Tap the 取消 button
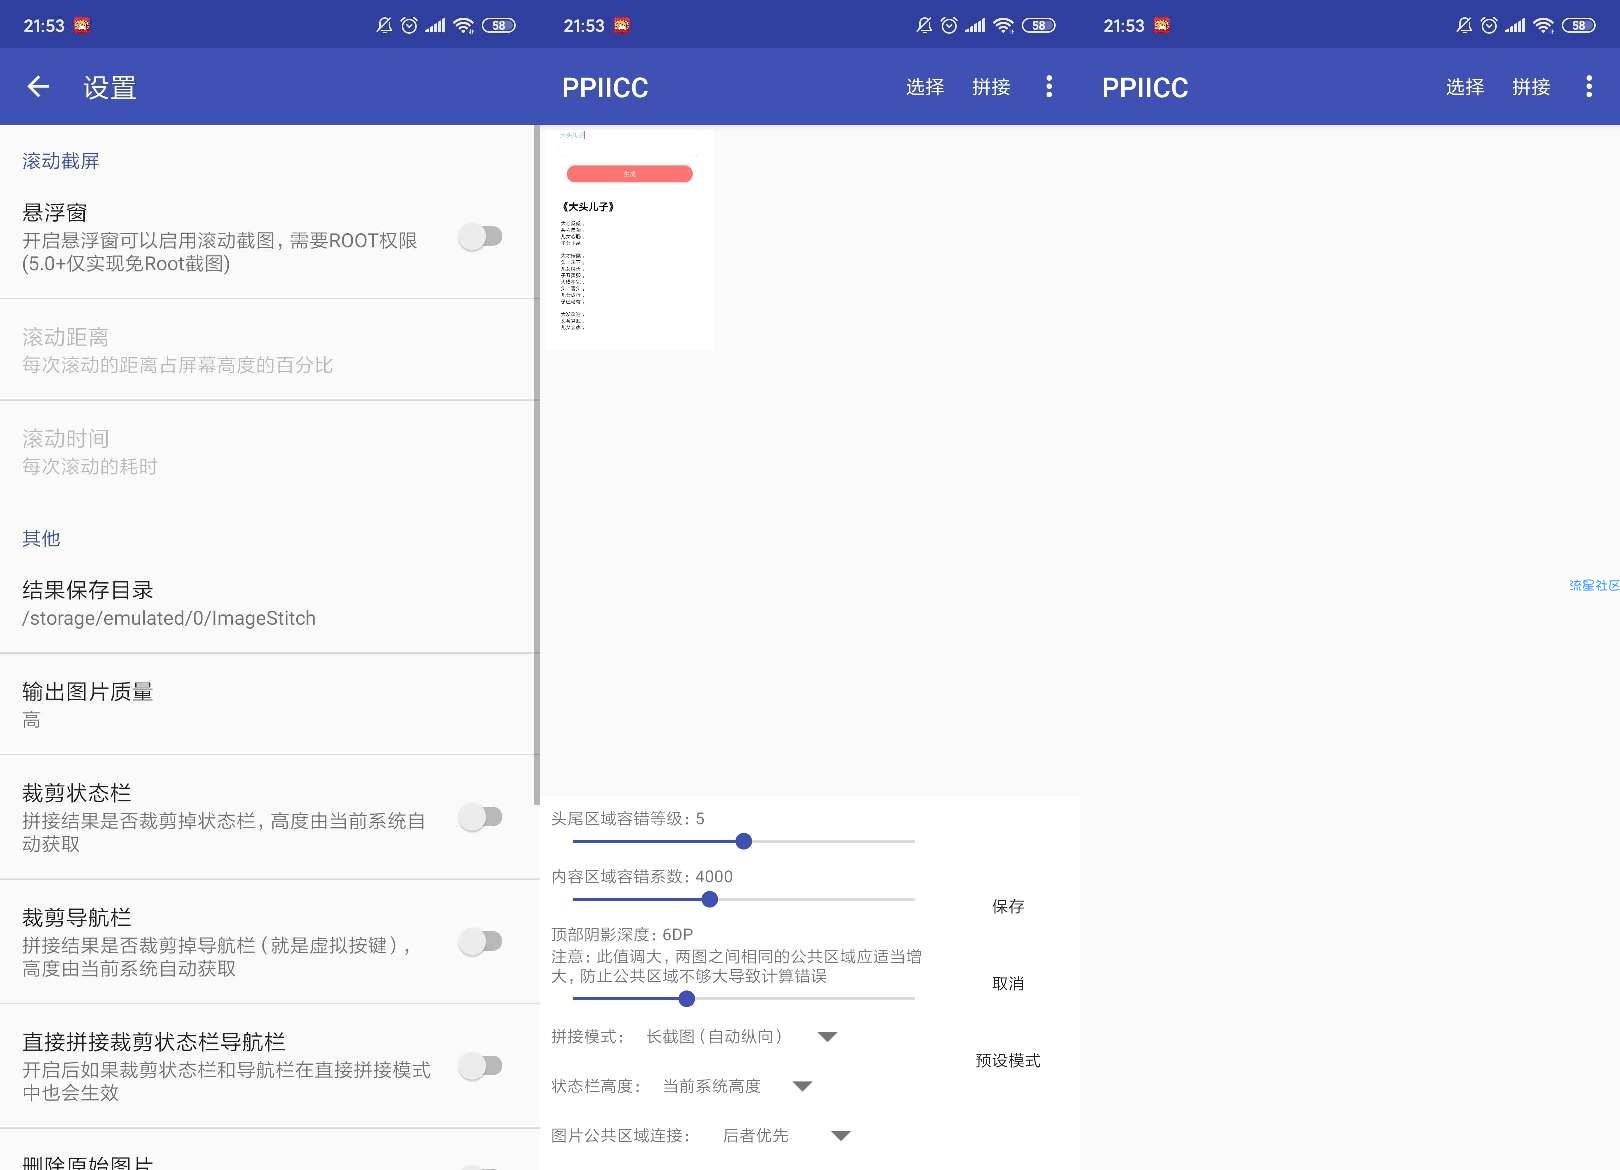This screenshot has height=1170, width=1620. coord(1008,983)
